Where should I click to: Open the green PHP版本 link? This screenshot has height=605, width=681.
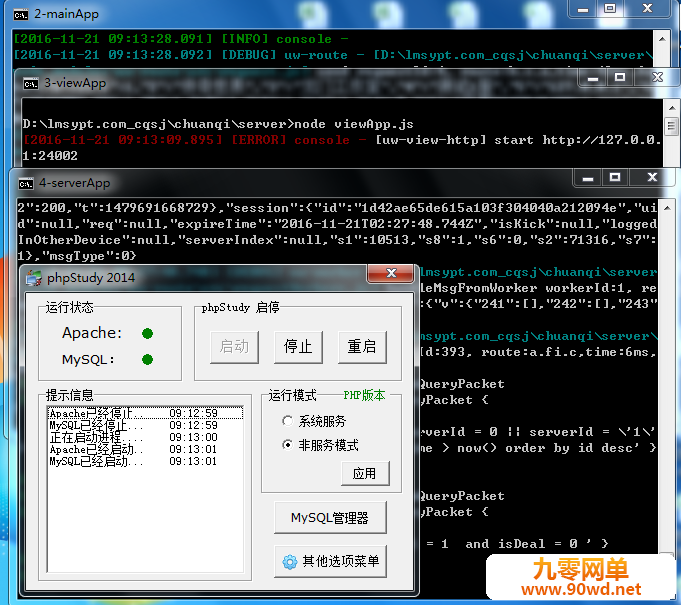pyautogui.click(x=364, y=395)
